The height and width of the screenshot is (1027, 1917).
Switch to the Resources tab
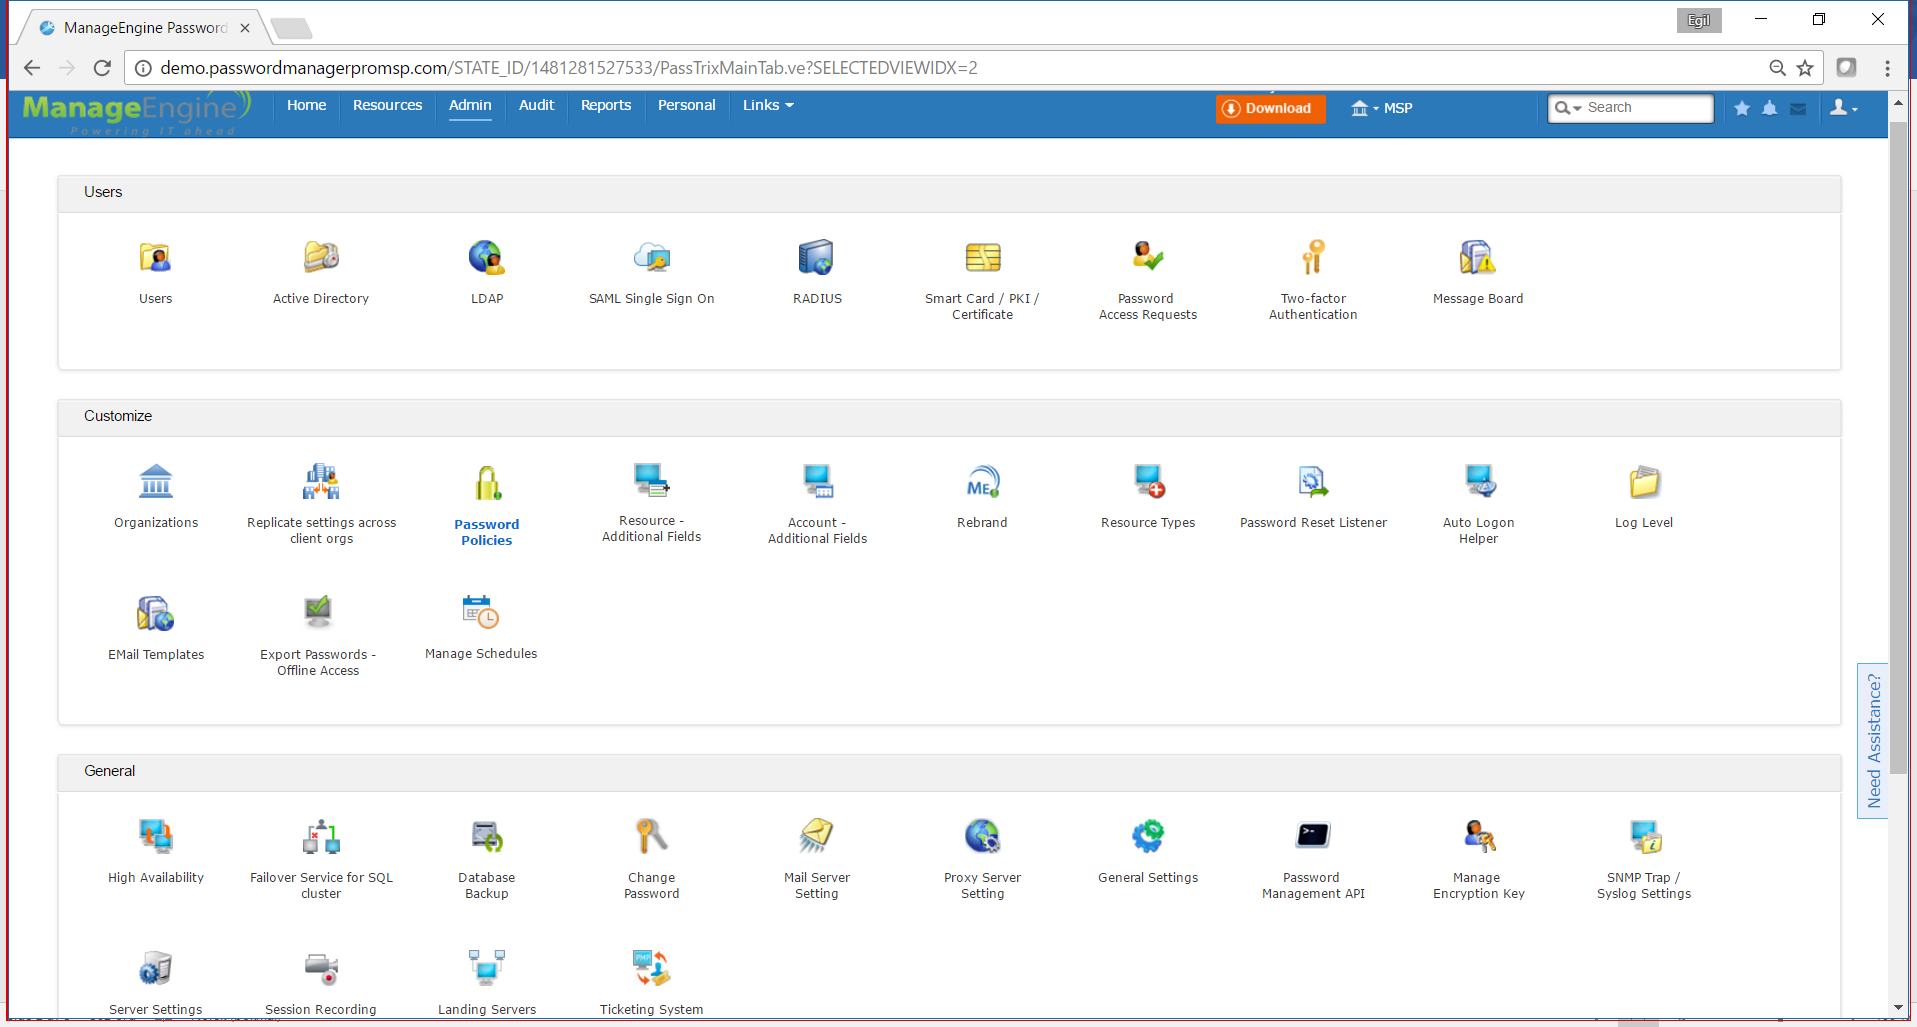(387, 105)
